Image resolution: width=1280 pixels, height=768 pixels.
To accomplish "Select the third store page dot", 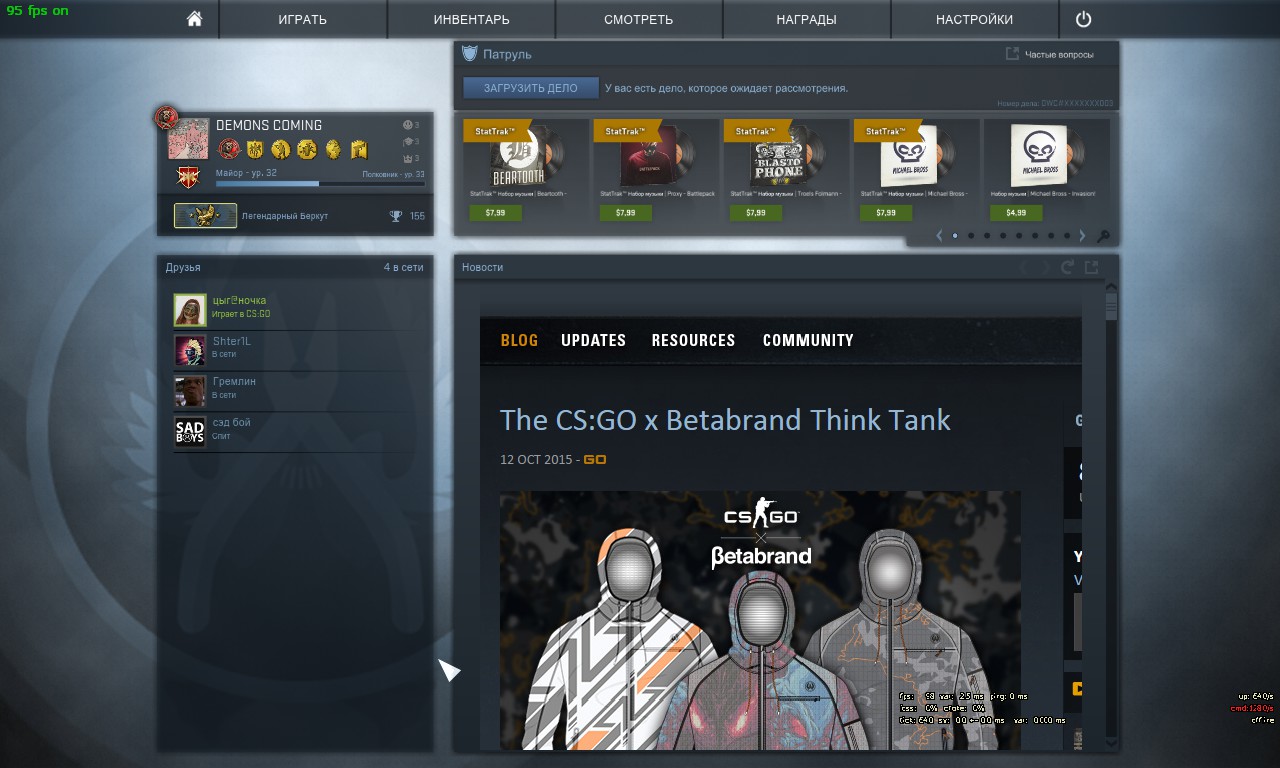I will (x=987, y=236).
